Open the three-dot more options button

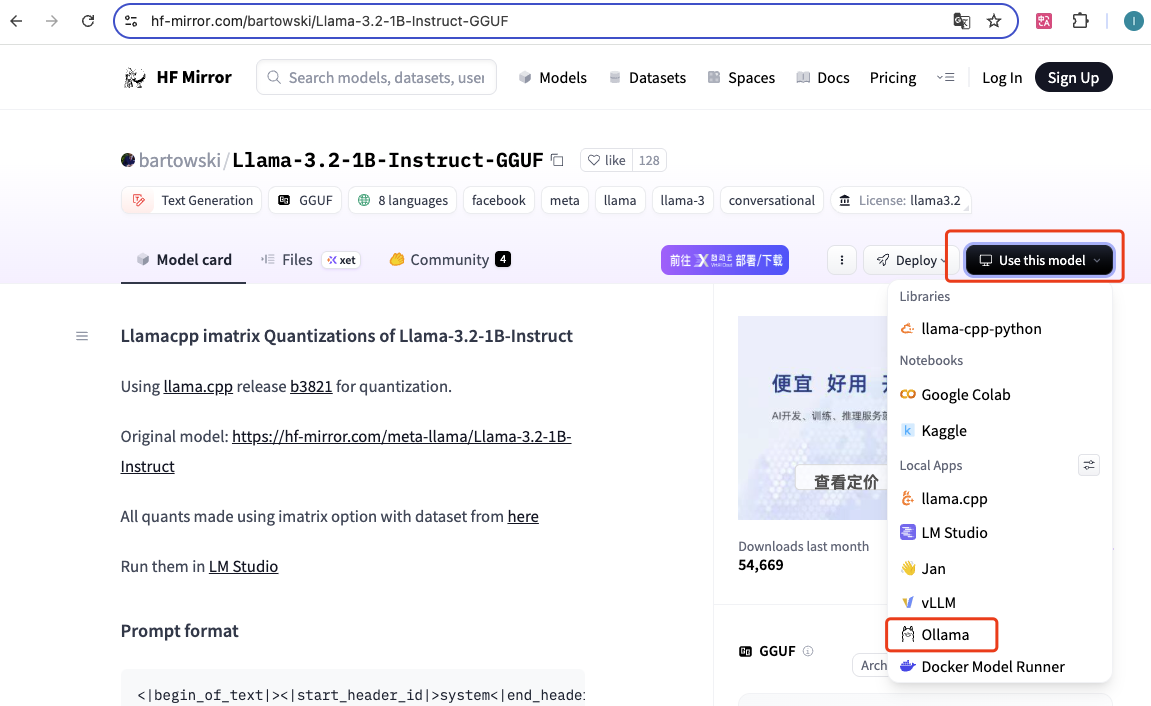click(842, 260)
